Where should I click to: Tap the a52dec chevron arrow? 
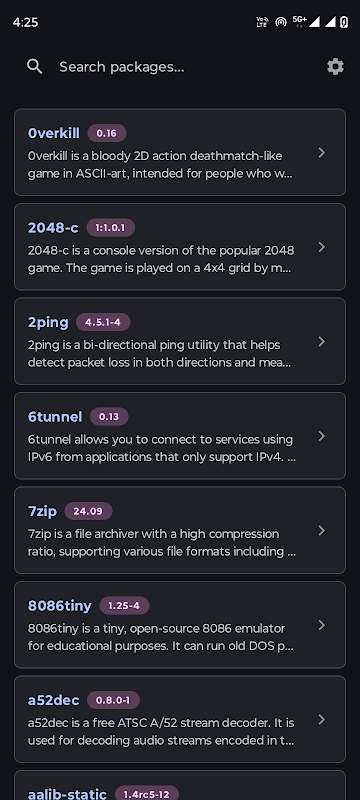(x=321, y=719)
